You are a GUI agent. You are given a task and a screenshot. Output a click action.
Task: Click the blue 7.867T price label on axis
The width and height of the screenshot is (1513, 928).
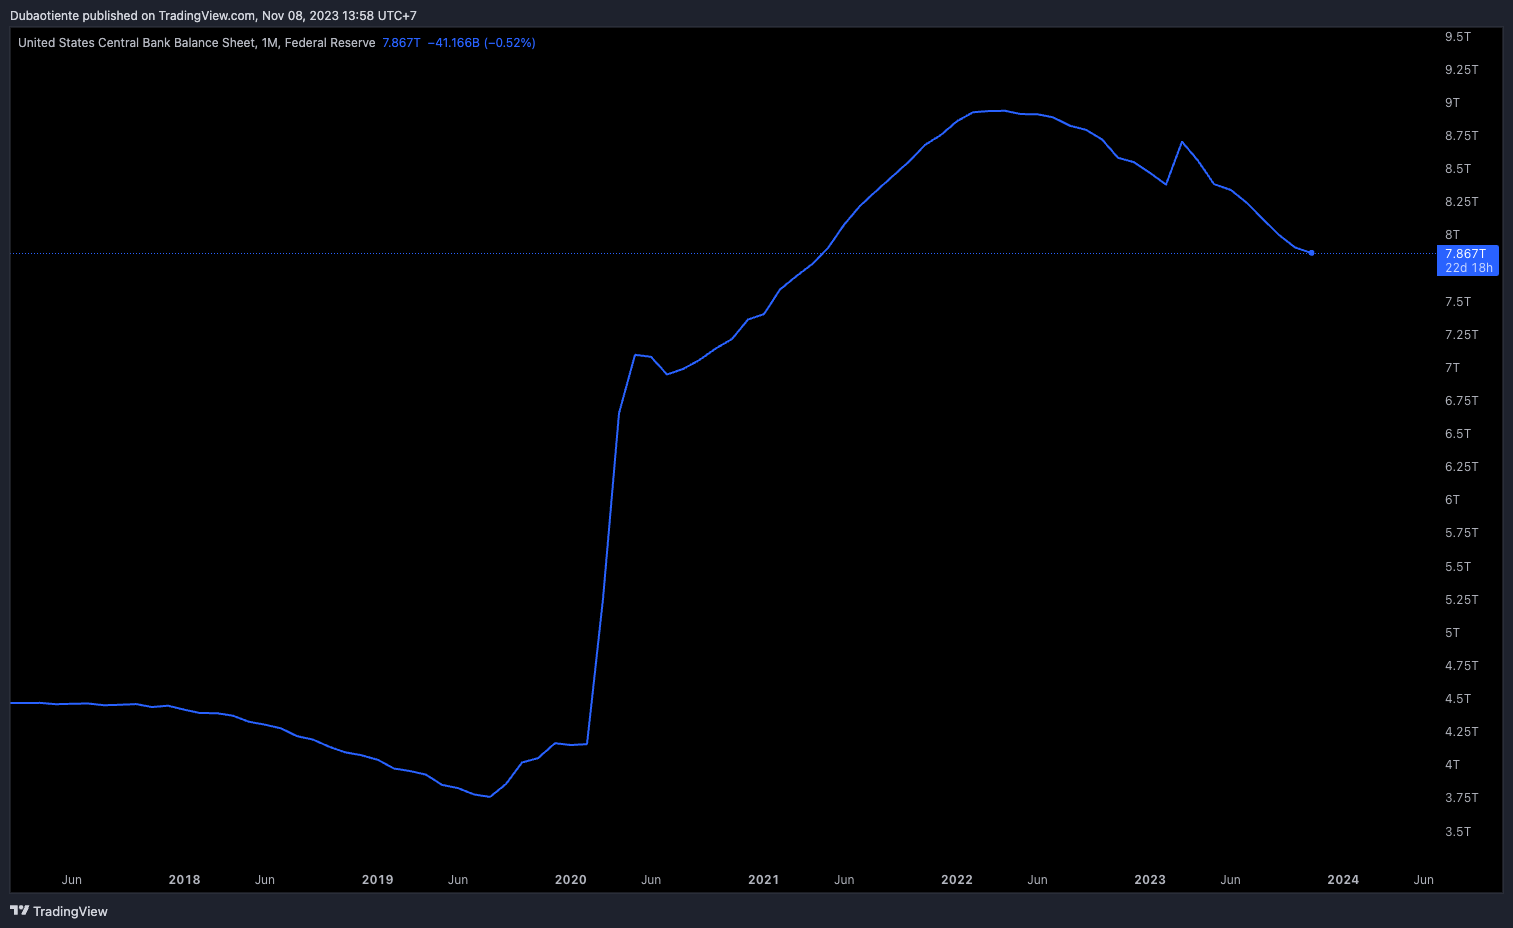pos(1465,254)
